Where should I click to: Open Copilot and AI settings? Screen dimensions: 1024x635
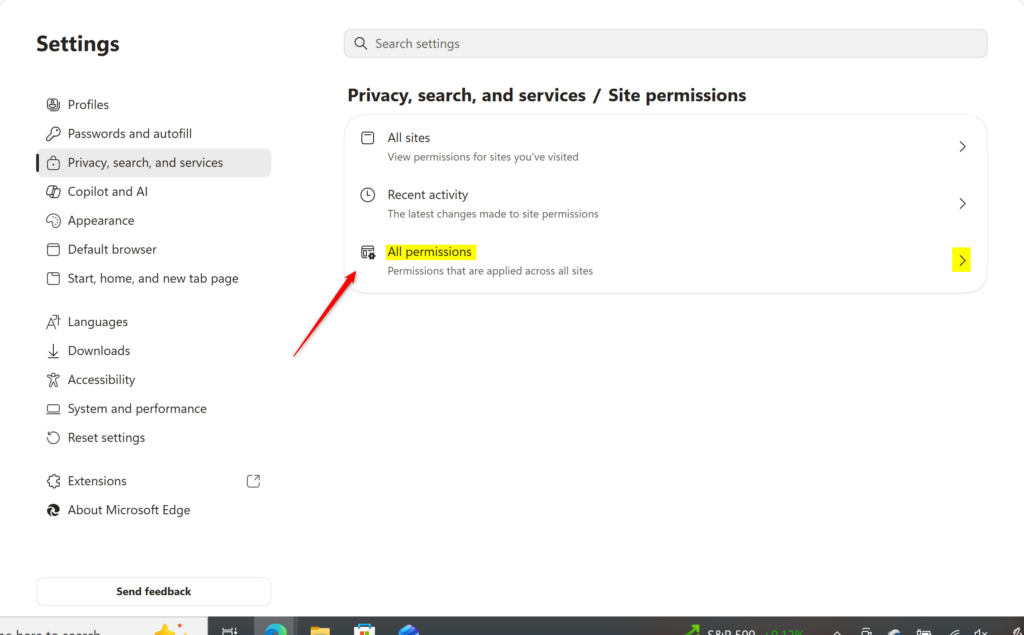pyautogui.click(x=153, y=191)
